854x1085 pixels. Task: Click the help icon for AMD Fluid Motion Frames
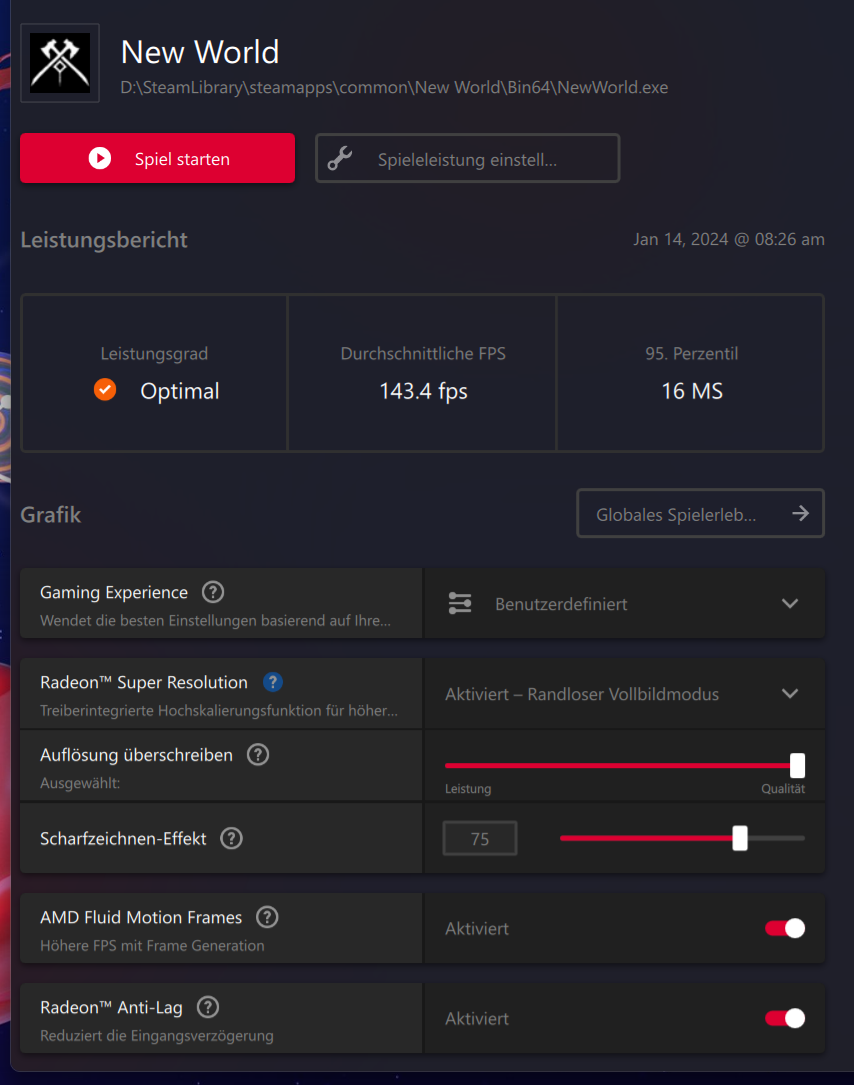(266, 917)
